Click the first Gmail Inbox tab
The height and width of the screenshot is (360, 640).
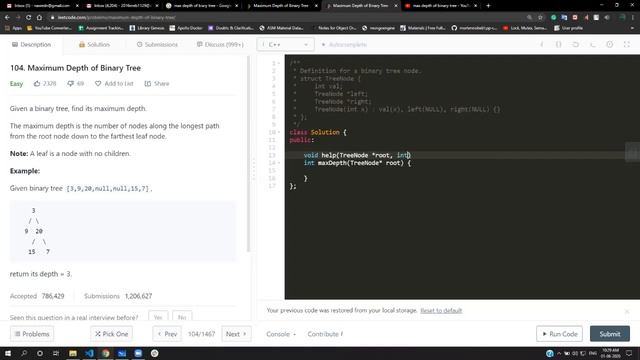click(42, 6)
